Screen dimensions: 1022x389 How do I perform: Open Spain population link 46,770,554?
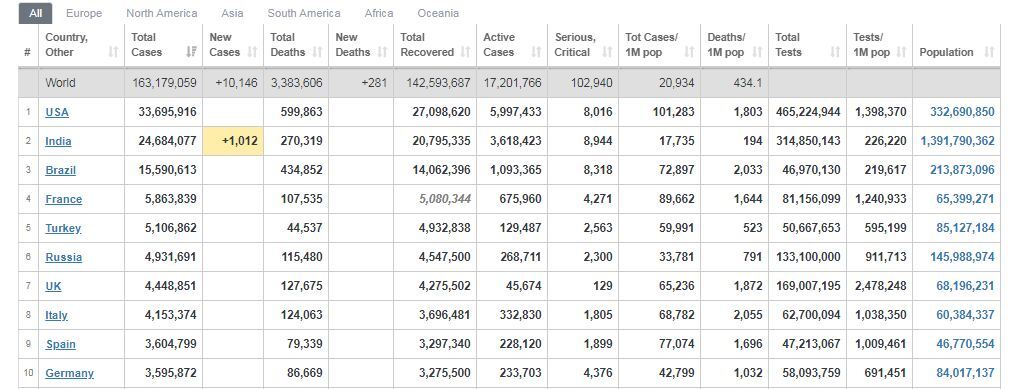pyautogui.click(x=965, y=344)
